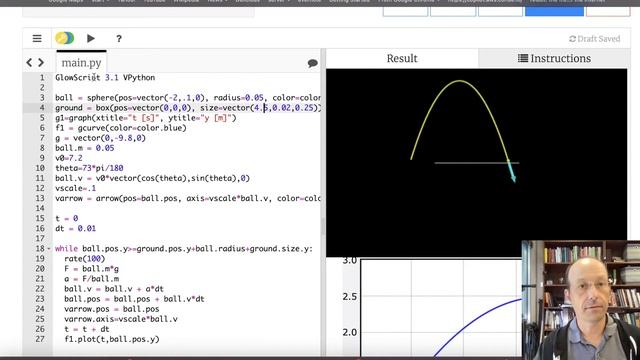Click the cyan velocity arrow in the simulation
This screenshot has height=360, width=640.
pos(511,171)
